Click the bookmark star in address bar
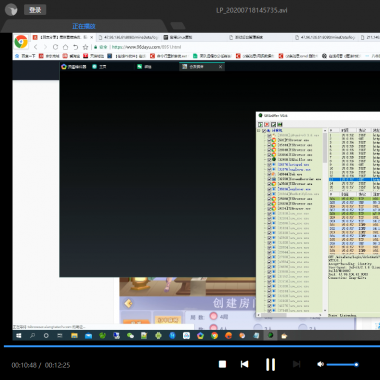380x380 pixels. coord(85,47)
